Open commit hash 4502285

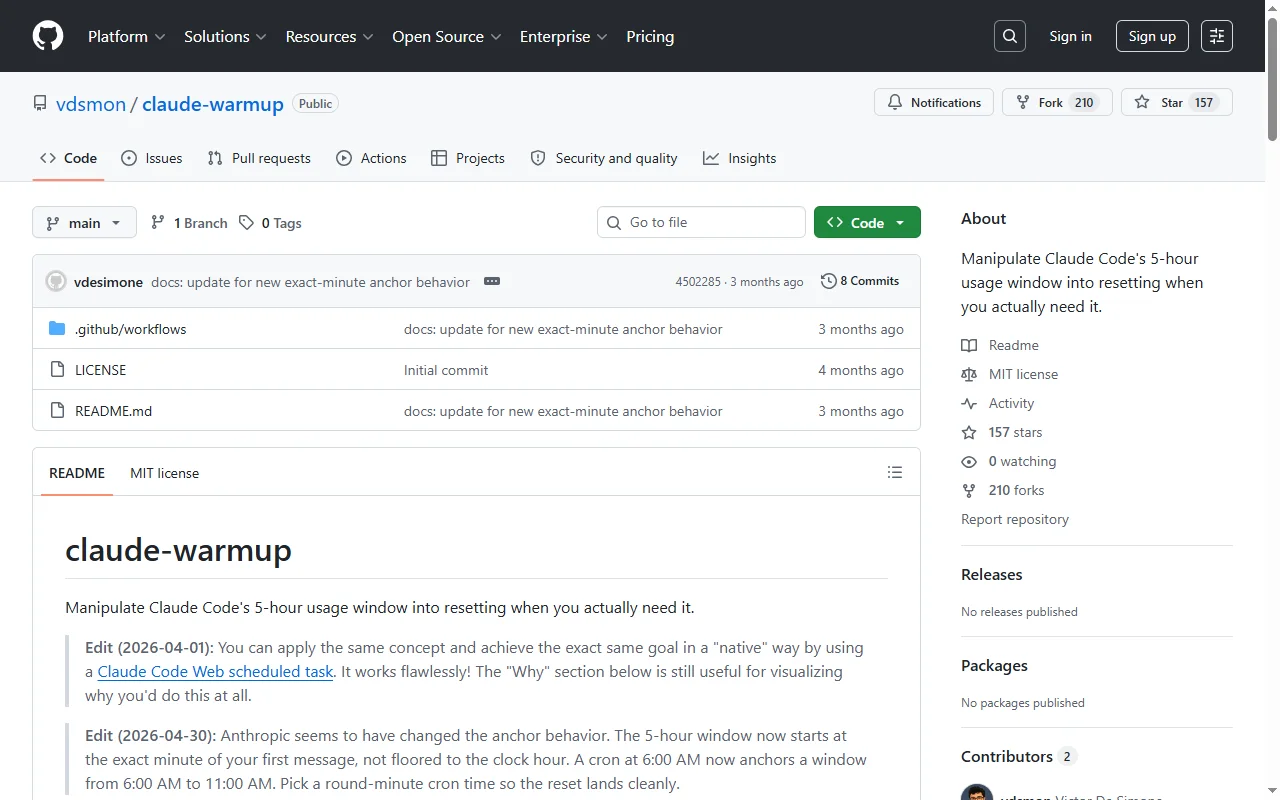pos(698,282)
